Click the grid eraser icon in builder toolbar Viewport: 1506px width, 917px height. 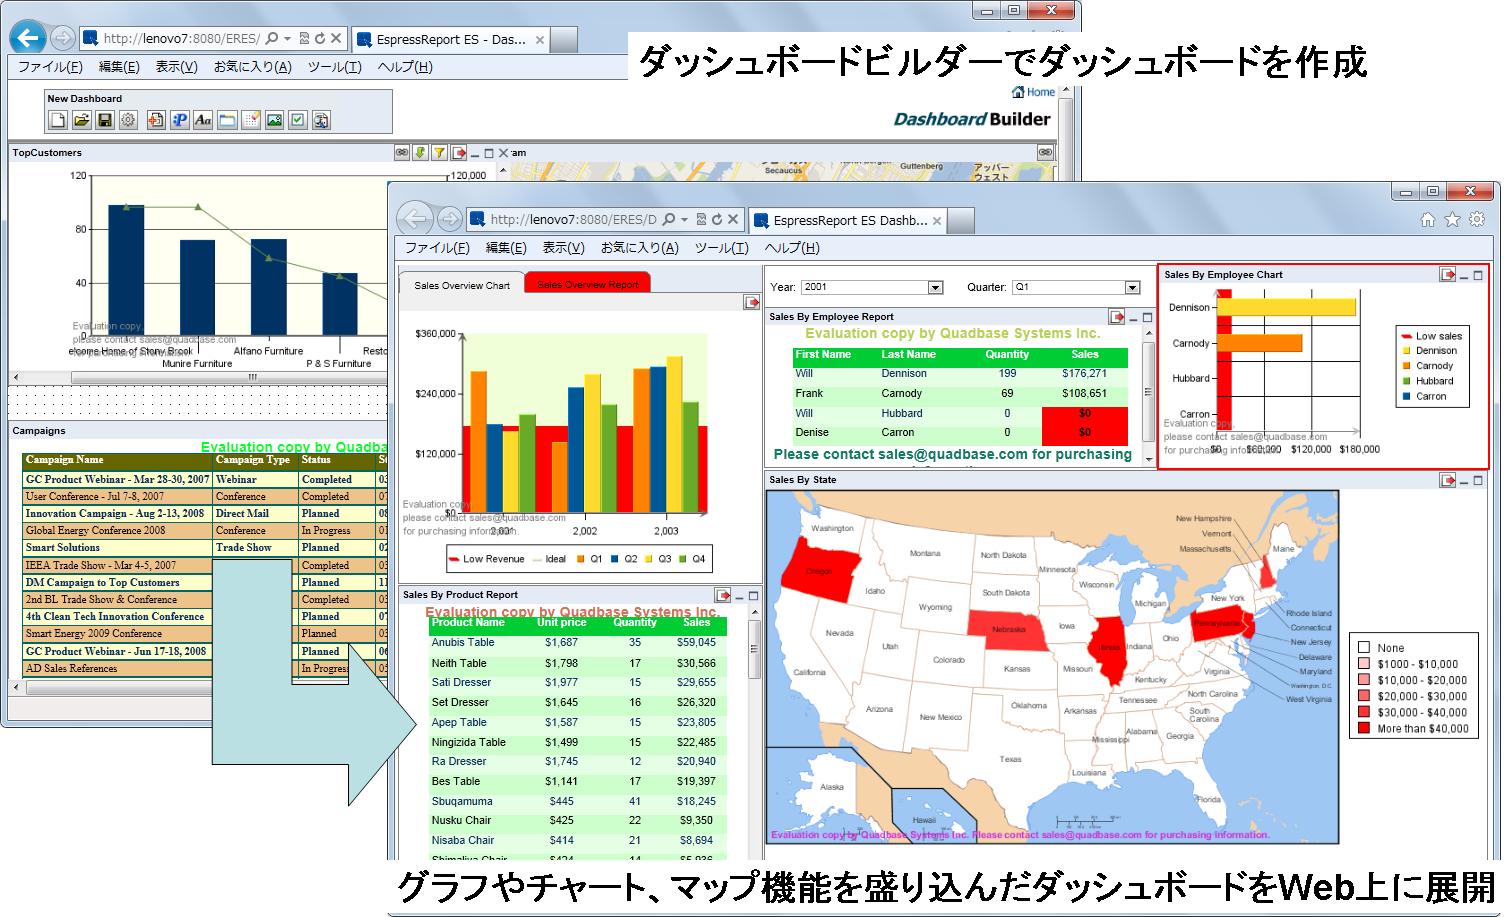[x=250, y=120]
